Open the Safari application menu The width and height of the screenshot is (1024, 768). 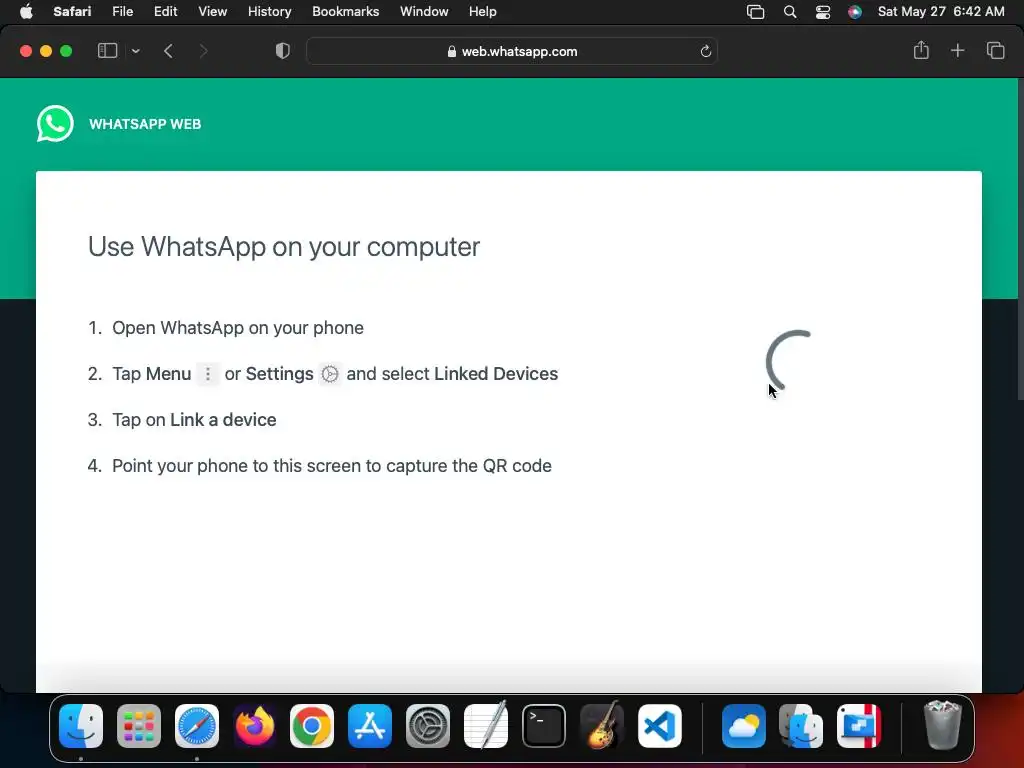coord(72,12)
